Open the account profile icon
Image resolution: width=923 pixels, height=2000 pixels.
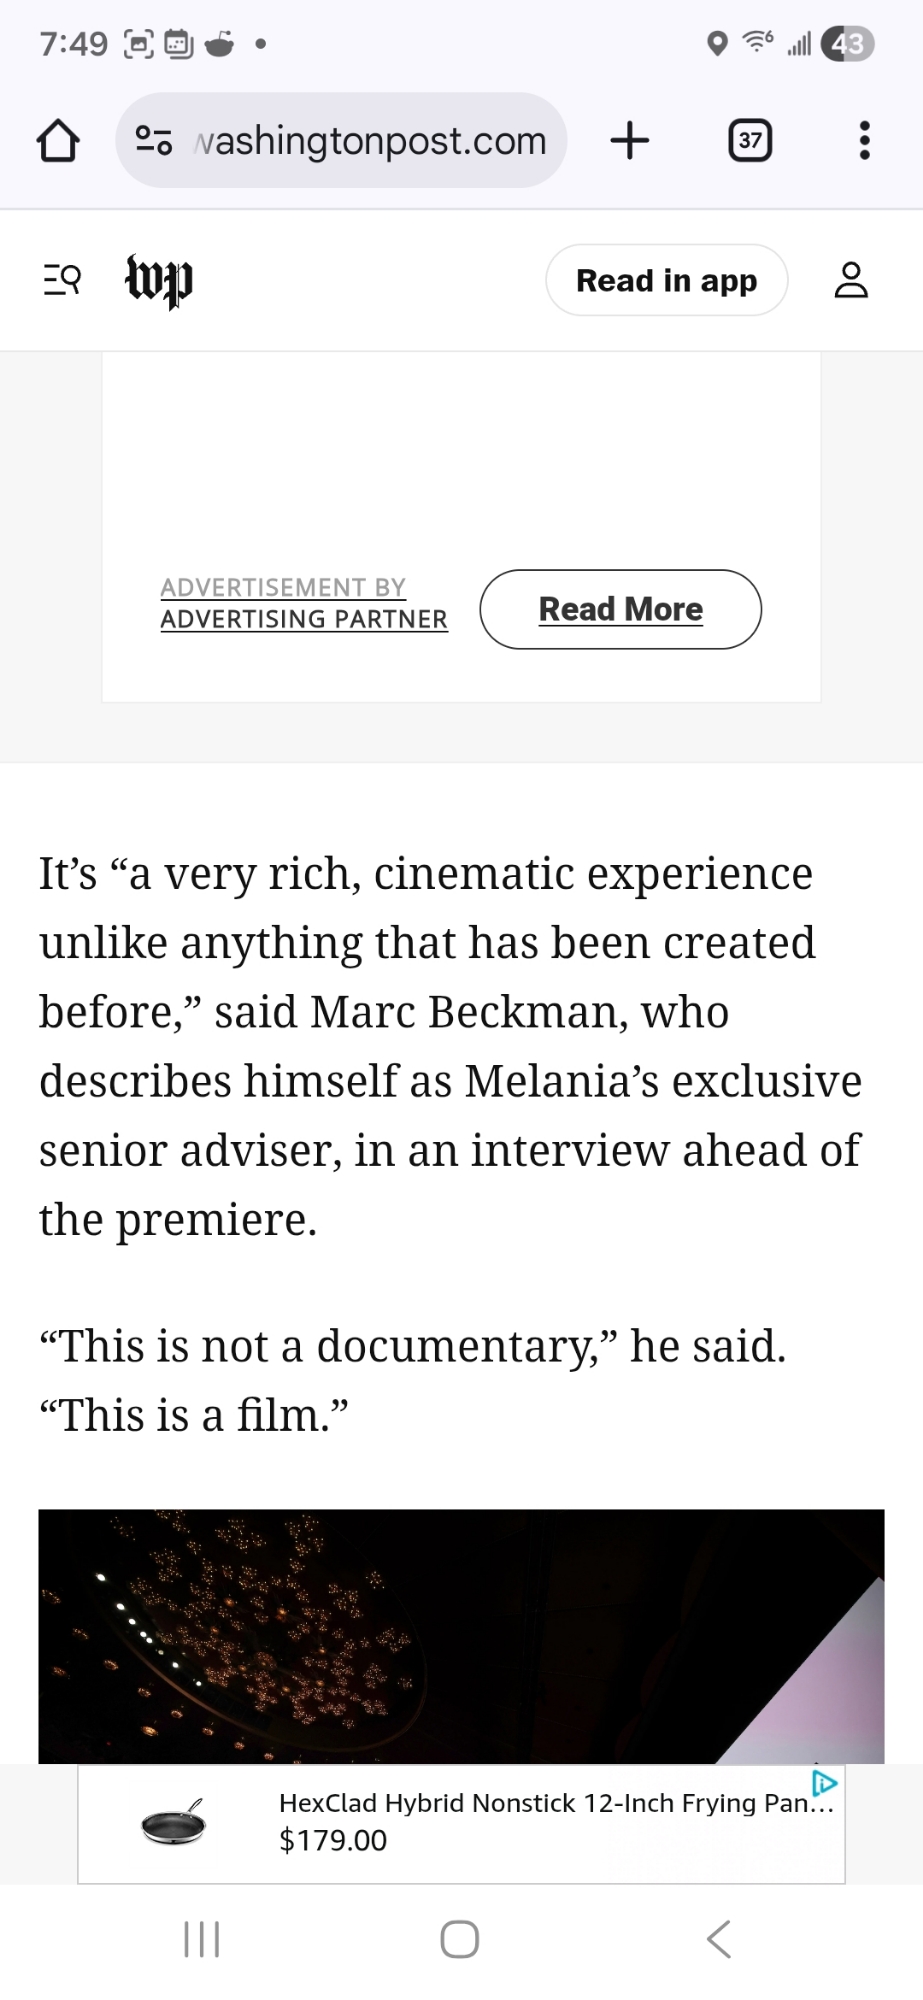click(851, 280)
